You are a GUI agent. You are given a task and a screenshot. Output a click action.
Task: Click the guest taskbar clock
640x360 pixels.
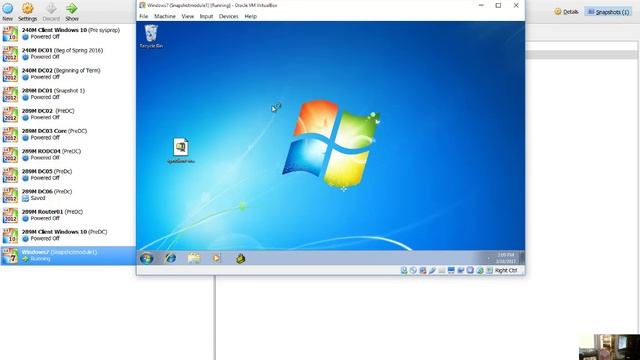[506, 258]
